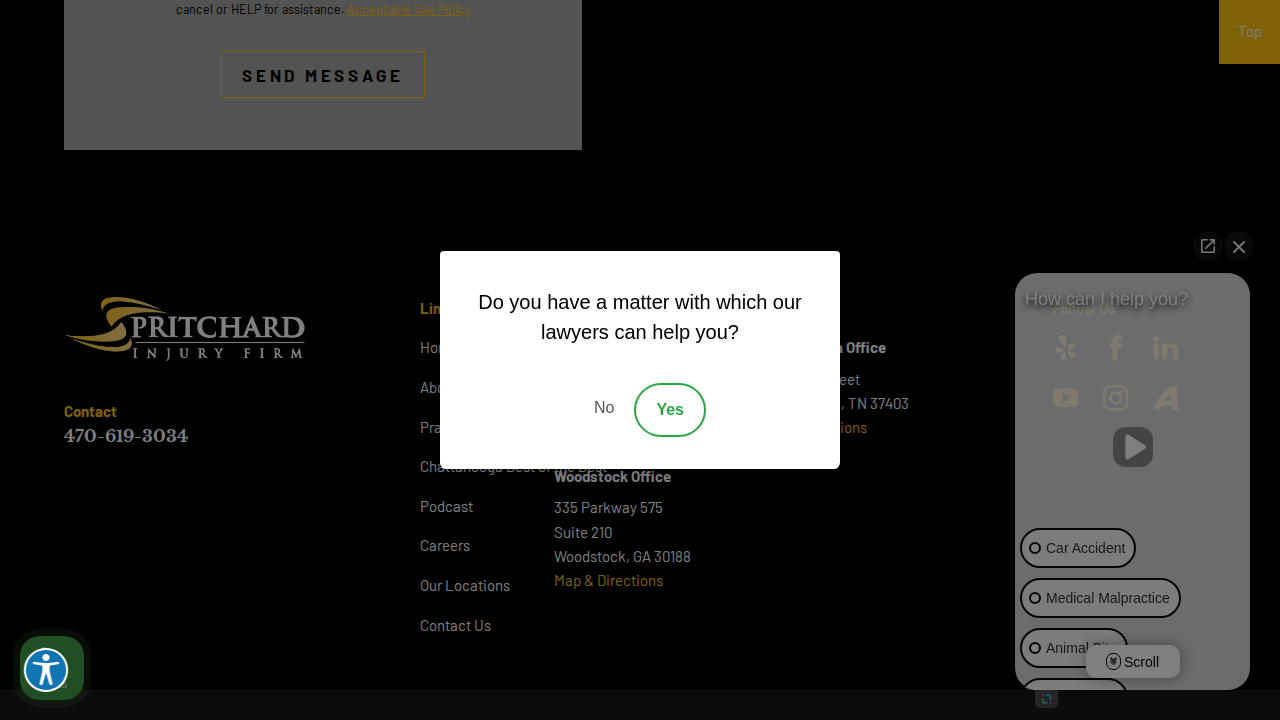
Task: Pop out the chat widget in new window
Action: coord(1208,246)
